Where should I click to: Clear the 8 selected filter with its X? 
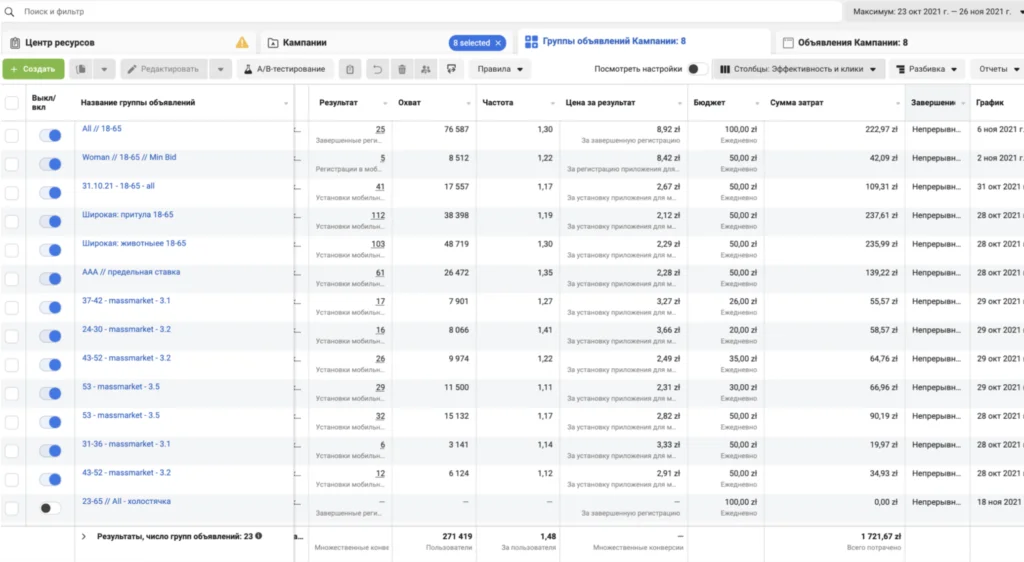498,43
